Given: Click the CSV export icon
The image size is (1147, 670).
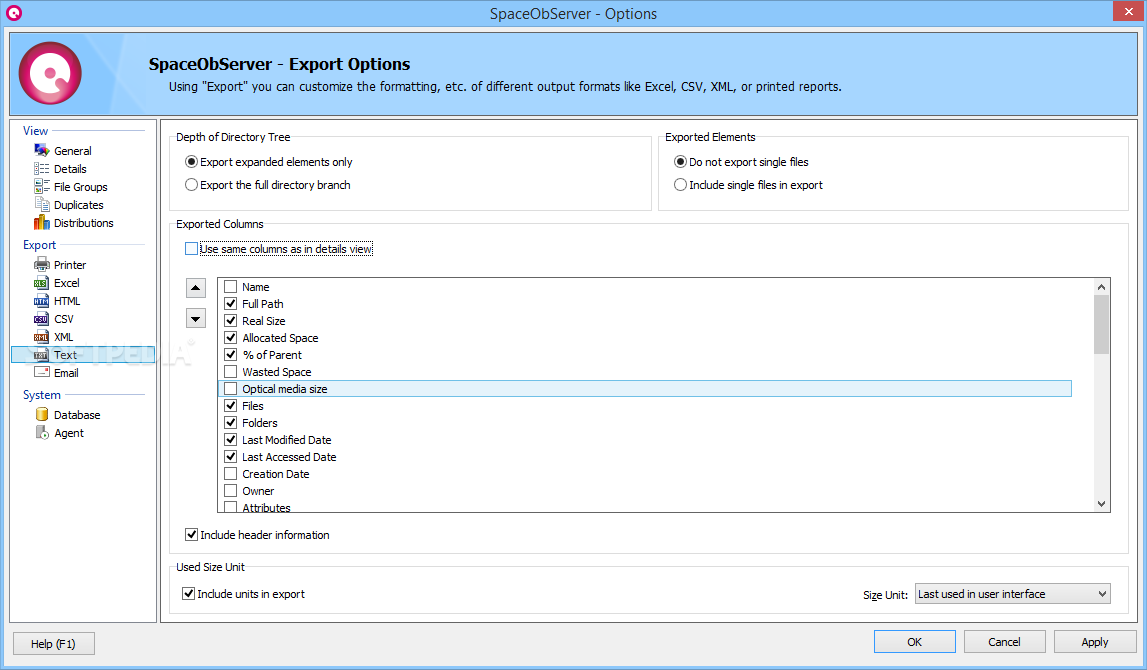Looking at the screenshot, I should (42, 319).
